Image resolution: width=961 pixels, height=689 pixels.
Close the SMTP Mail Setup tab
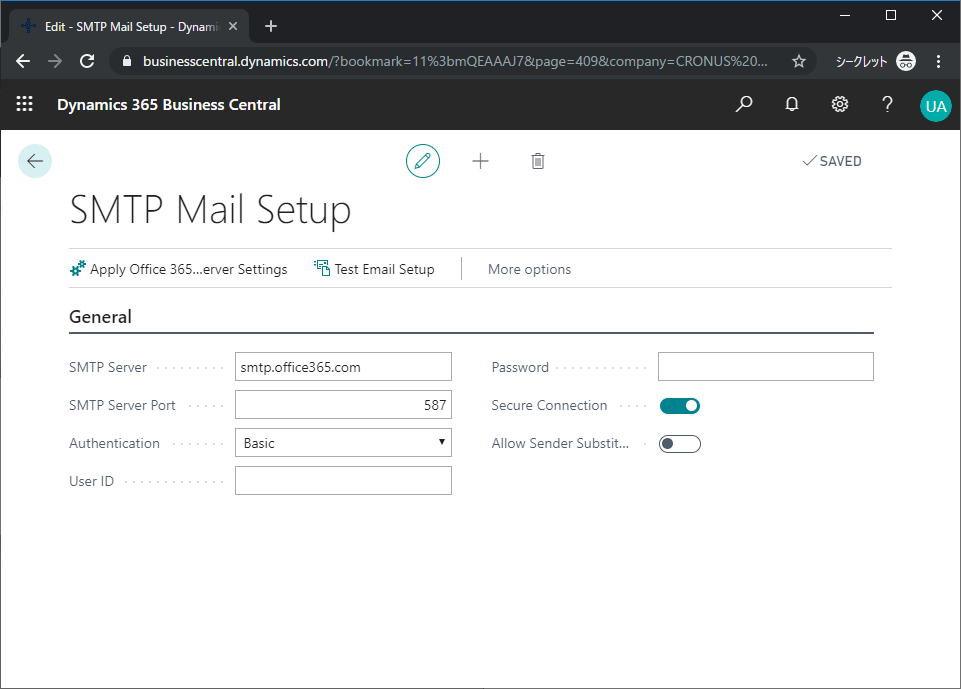[233, 26]
